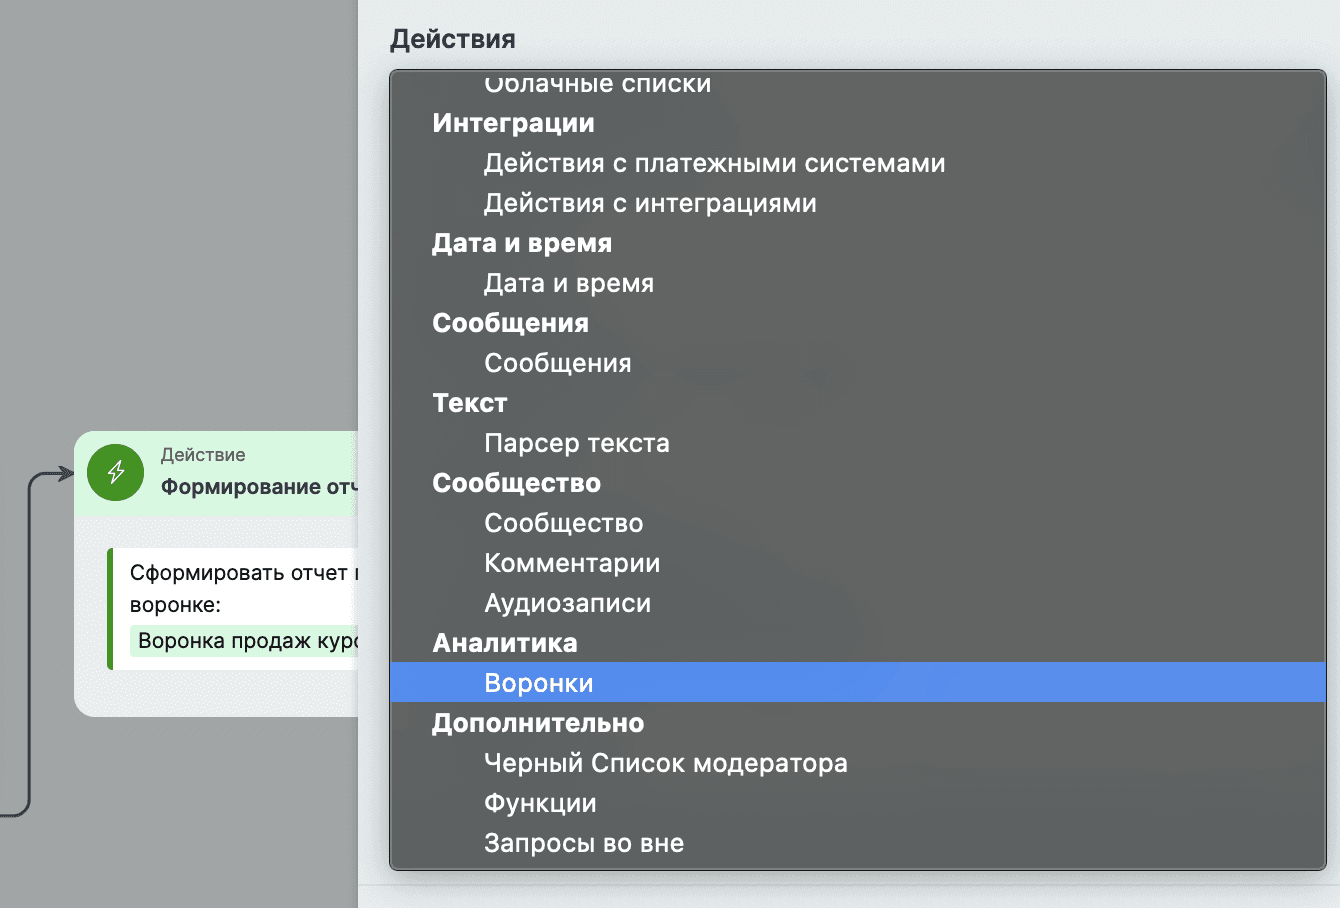Select the highlighted Воронки option
Screen dimensions: 1340x908
pos(538,683)
